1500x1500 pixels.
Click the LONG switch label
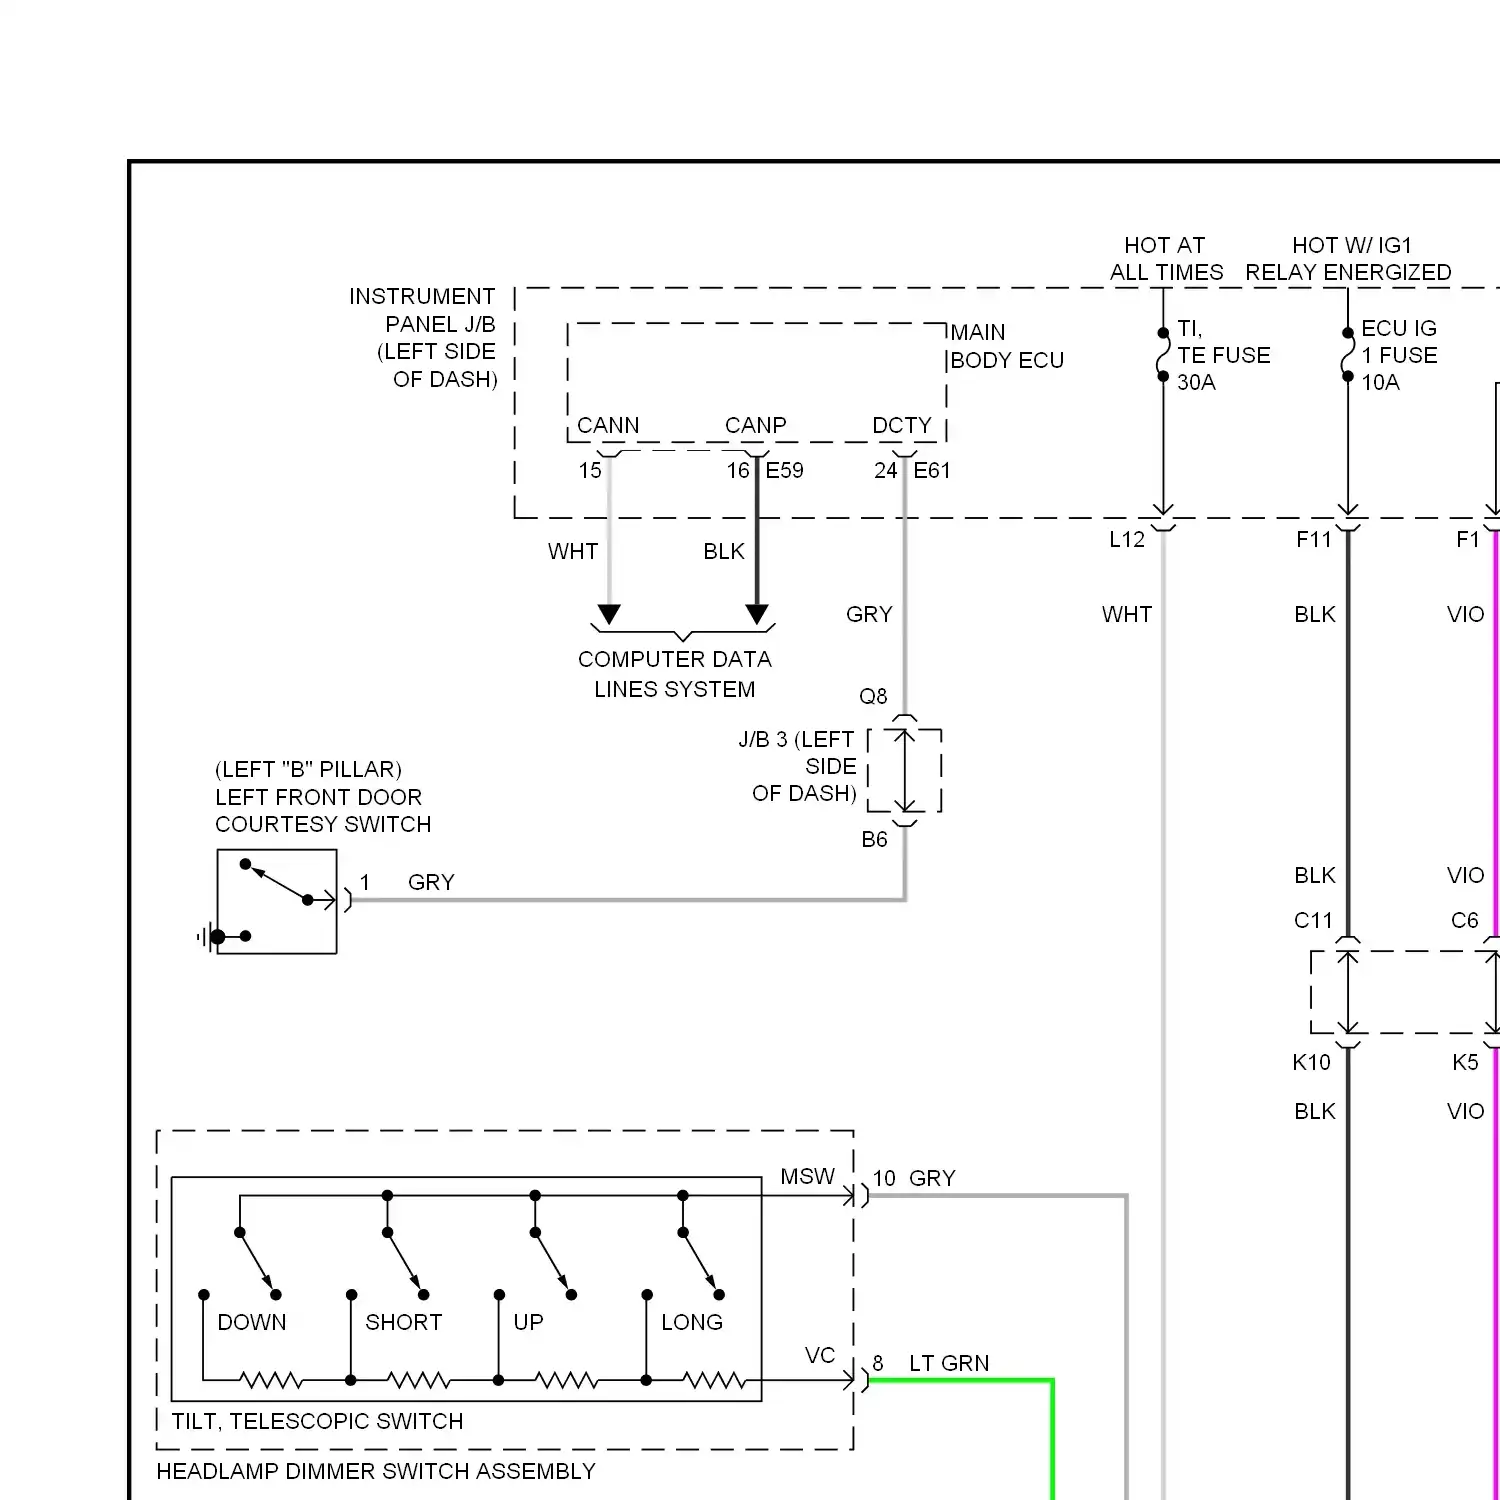tap(692, 1322)
